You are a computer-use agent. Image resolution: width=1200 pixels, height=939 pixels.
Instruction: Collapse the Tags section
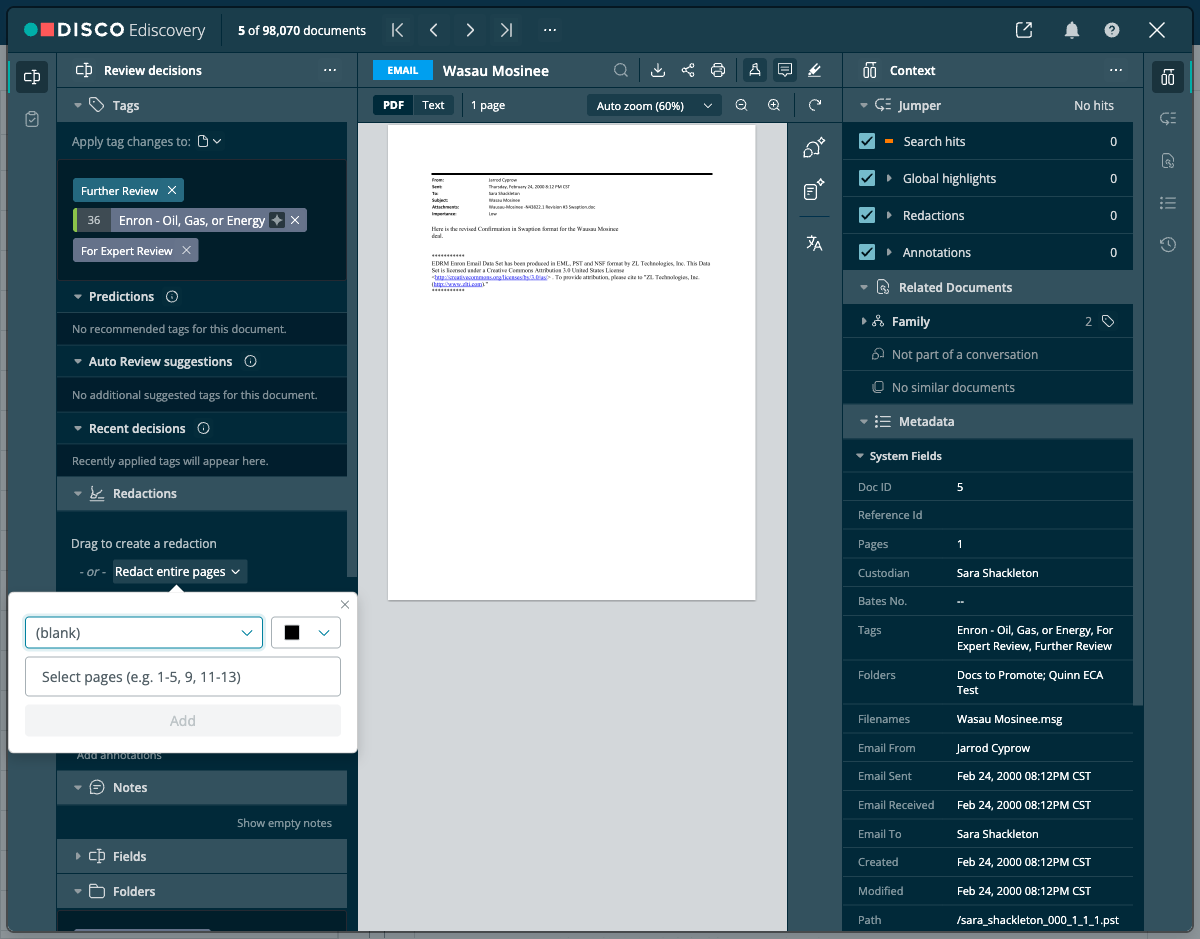pos(77,105)
